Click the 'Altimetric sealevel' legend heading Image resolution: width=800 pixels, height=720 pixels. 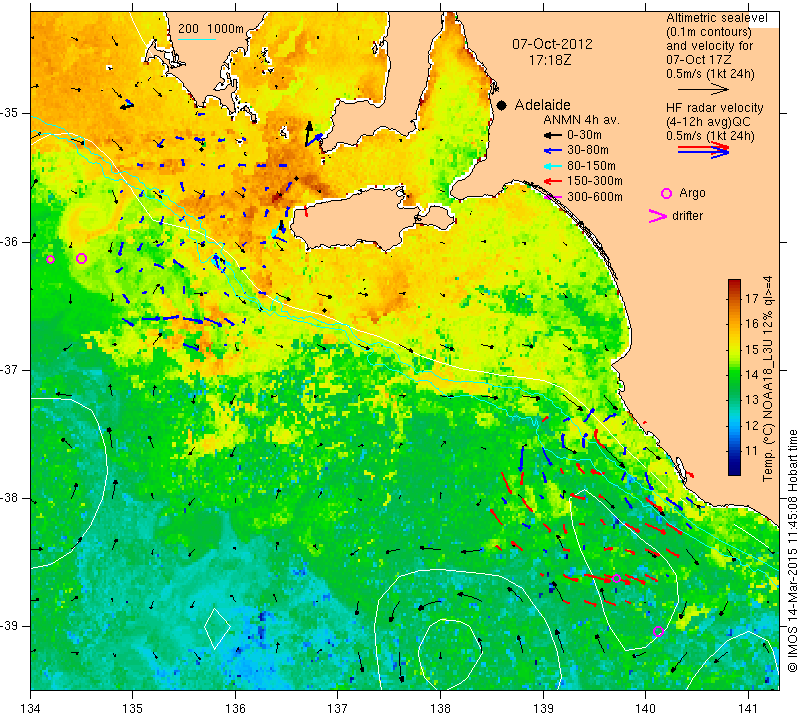(x=716, y=18)
